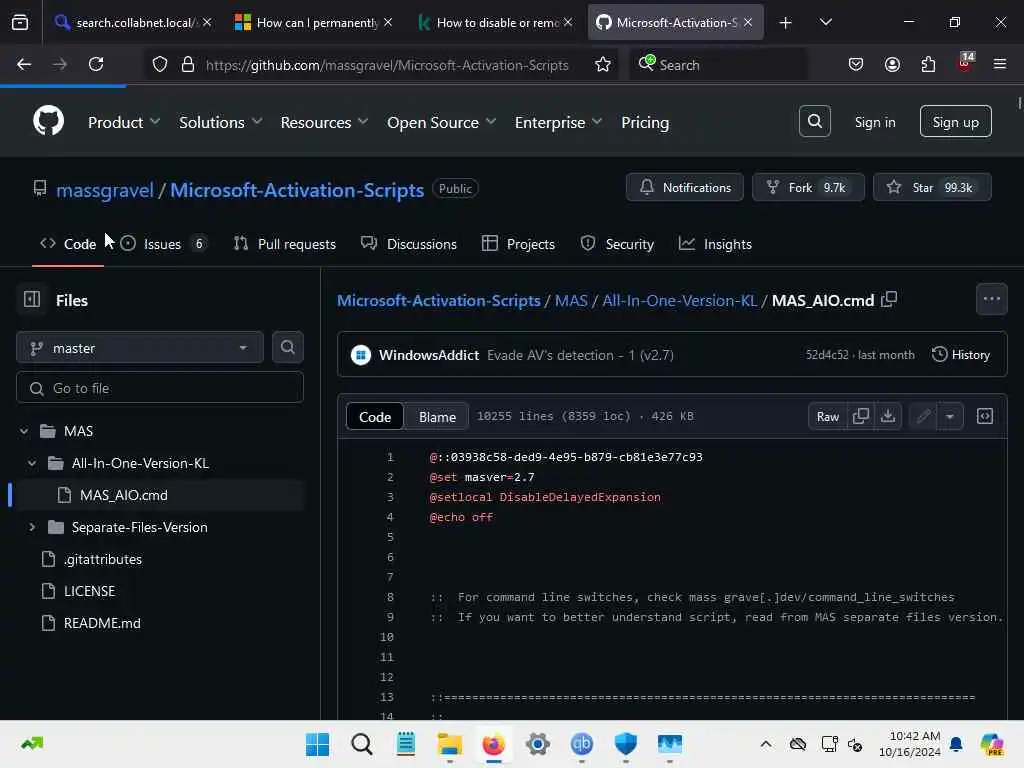Open the symbols panel icon
Image resolution: width=1024 pixels, height=768 pixels.
pos(985,416)
